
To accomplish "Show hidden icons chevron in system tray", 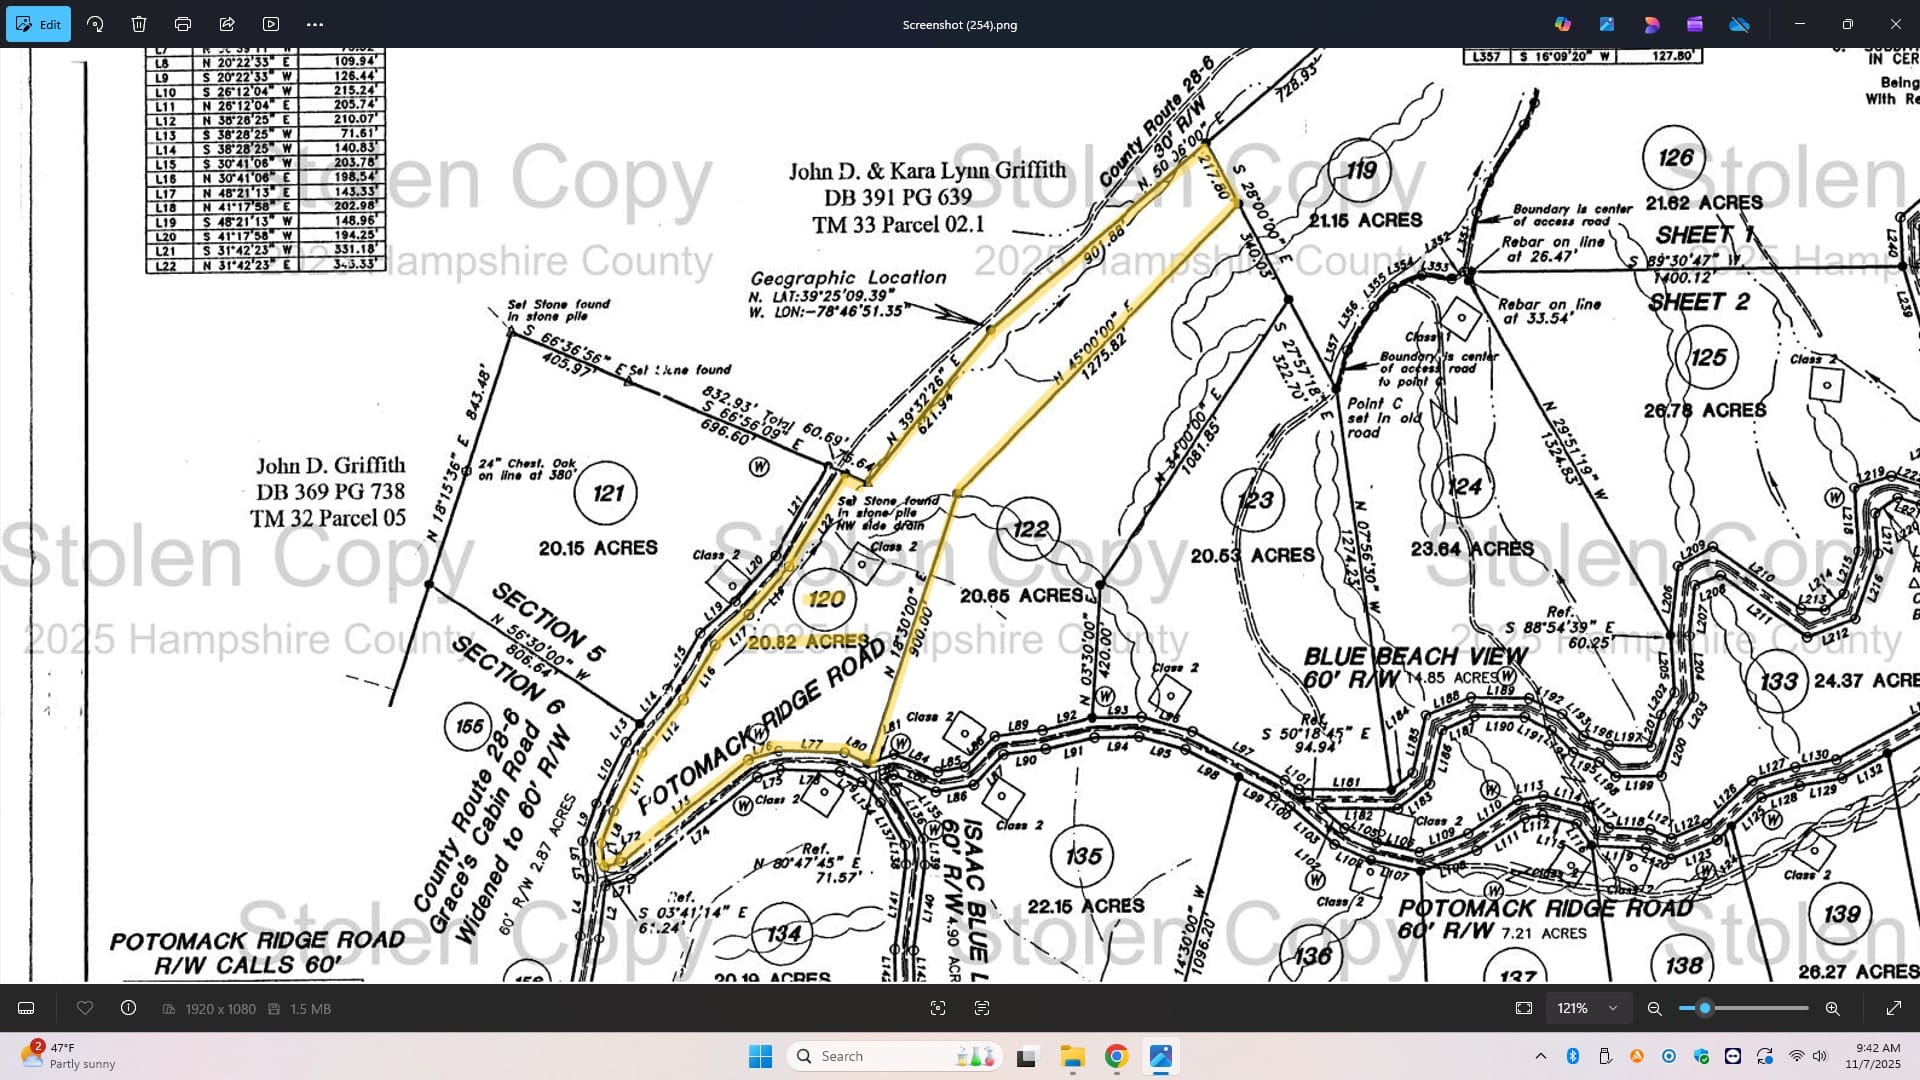I will pos(1540,1056).
